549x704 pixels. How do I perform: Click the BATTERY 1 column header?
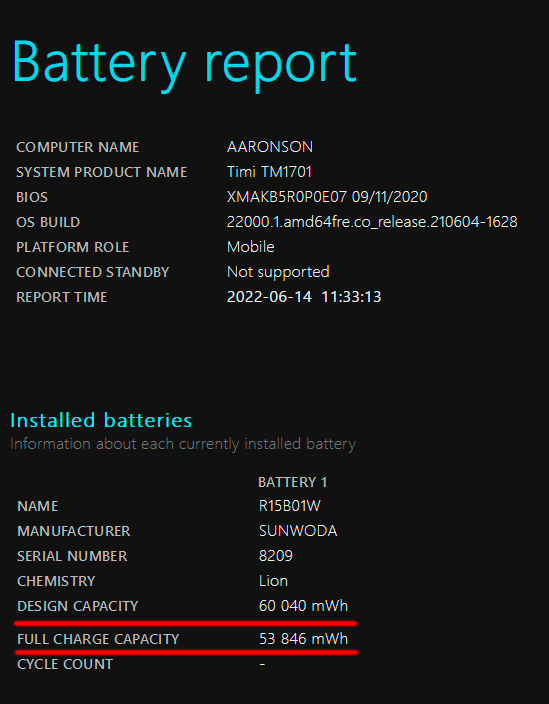coord(293,482)
